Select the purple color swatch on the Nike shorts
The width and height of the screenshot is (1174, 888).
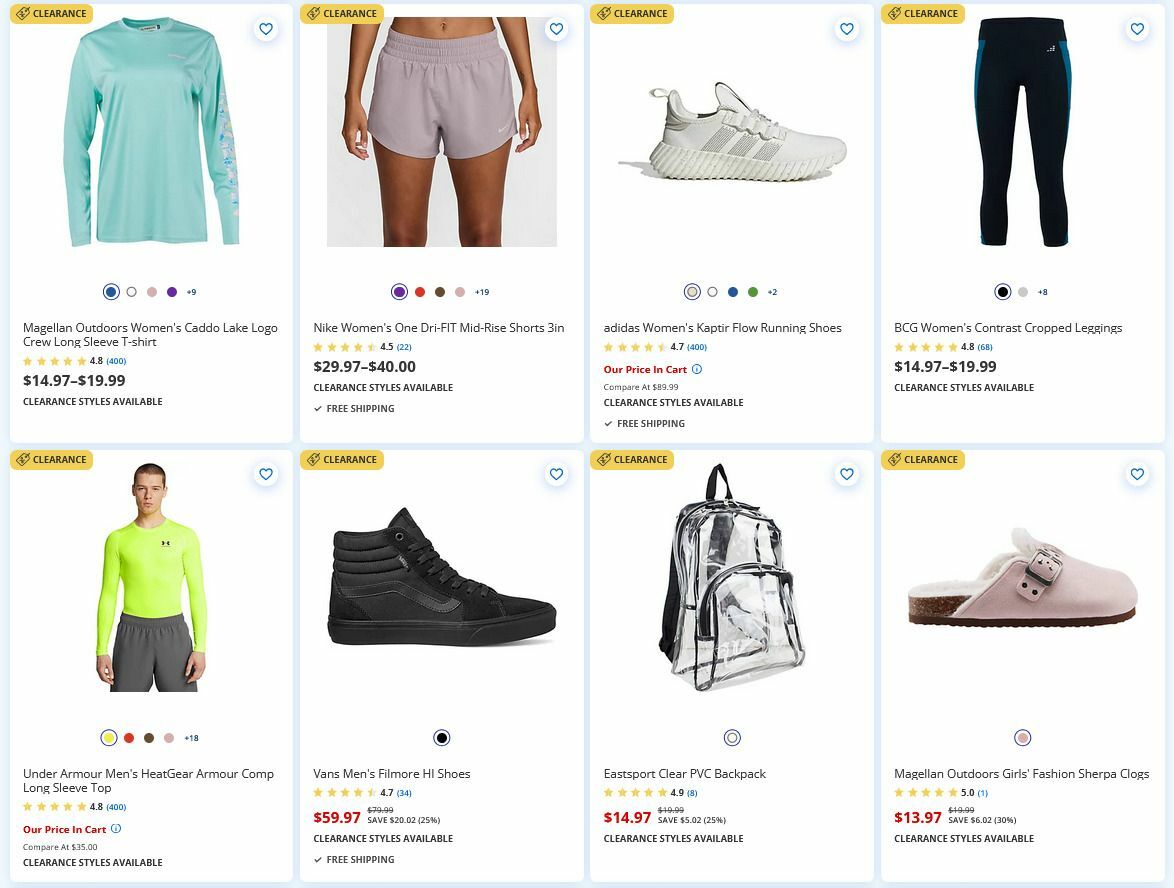coord(400,292)
